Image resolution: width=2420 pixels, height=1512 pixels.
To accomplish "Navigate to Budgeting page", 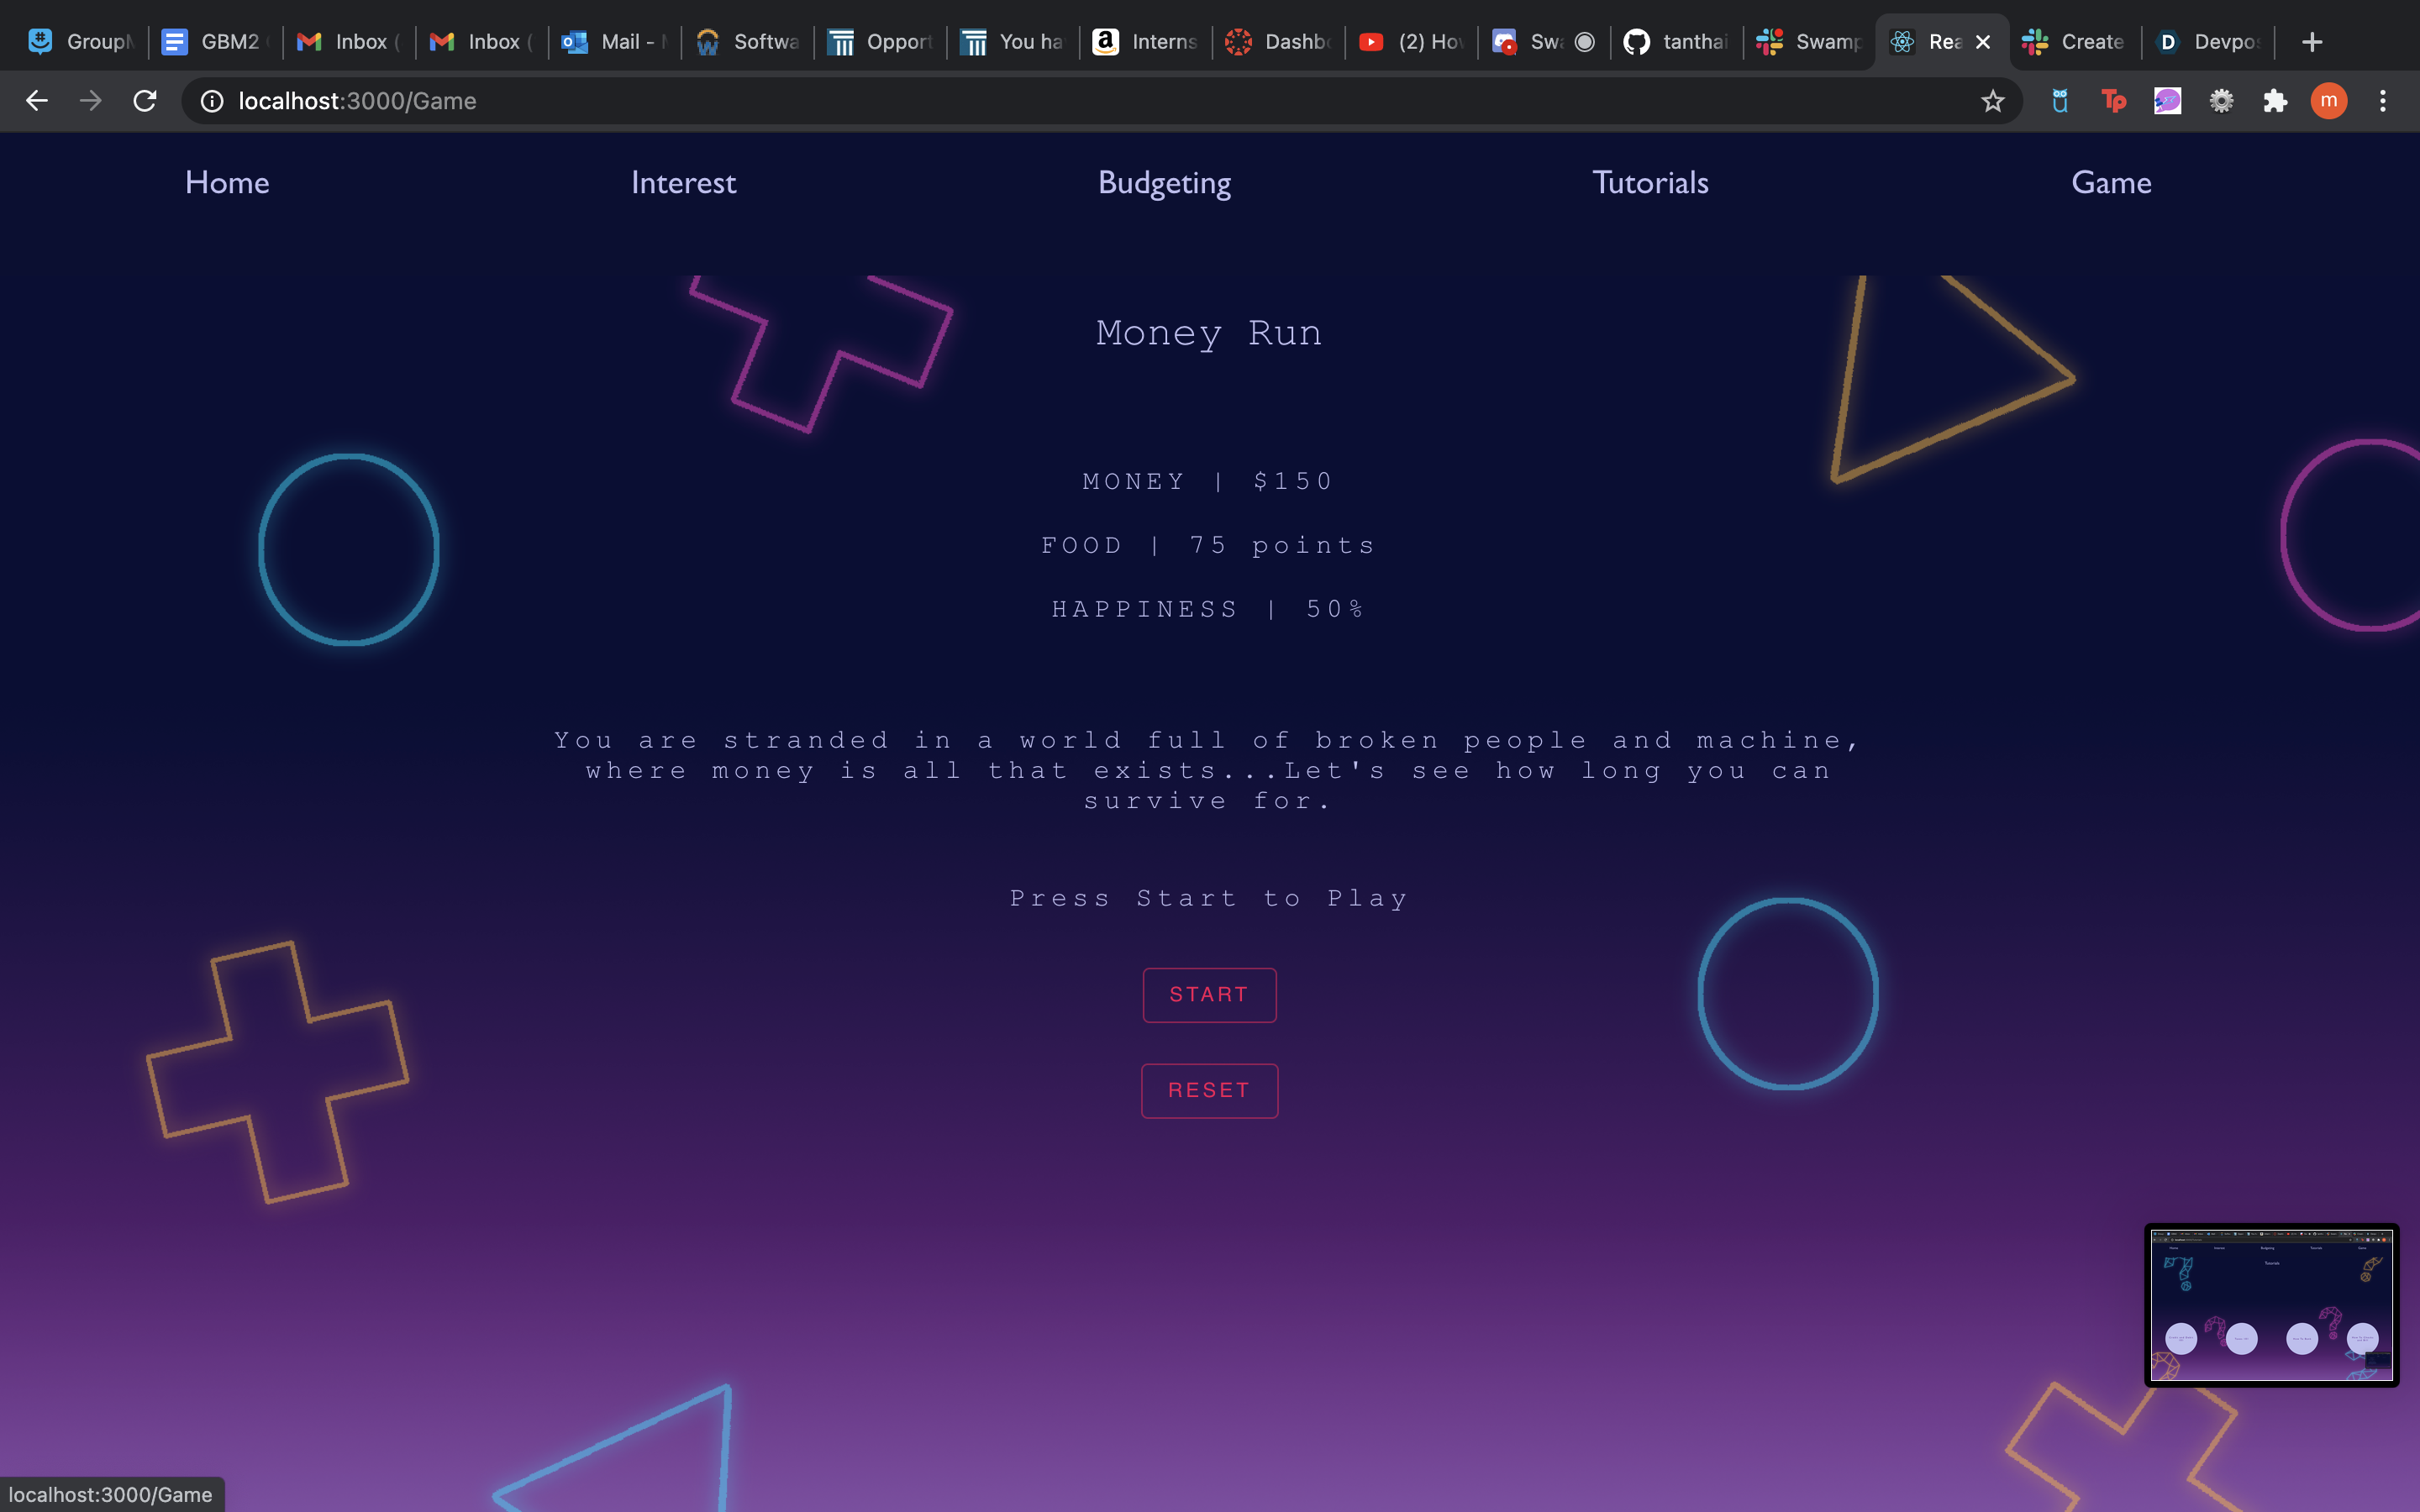I will pyautogui.click(x=1164, y=183).
